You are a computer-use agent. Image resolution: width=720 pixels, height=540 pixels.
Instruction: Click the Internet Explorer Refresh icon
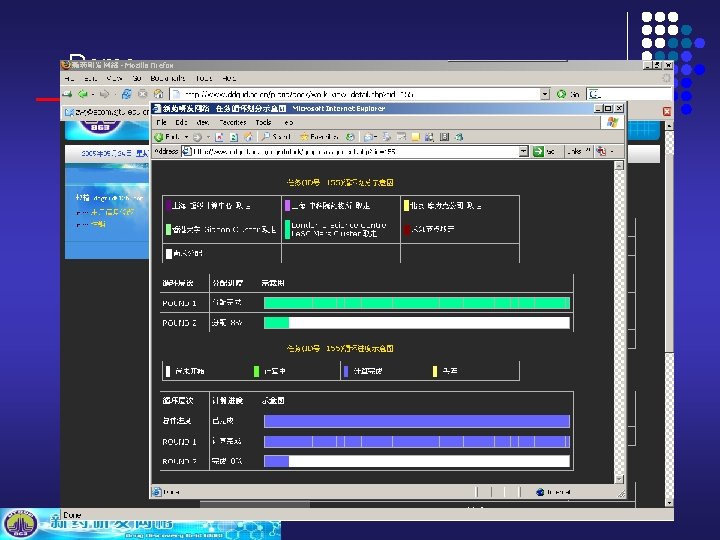[234, 137]
